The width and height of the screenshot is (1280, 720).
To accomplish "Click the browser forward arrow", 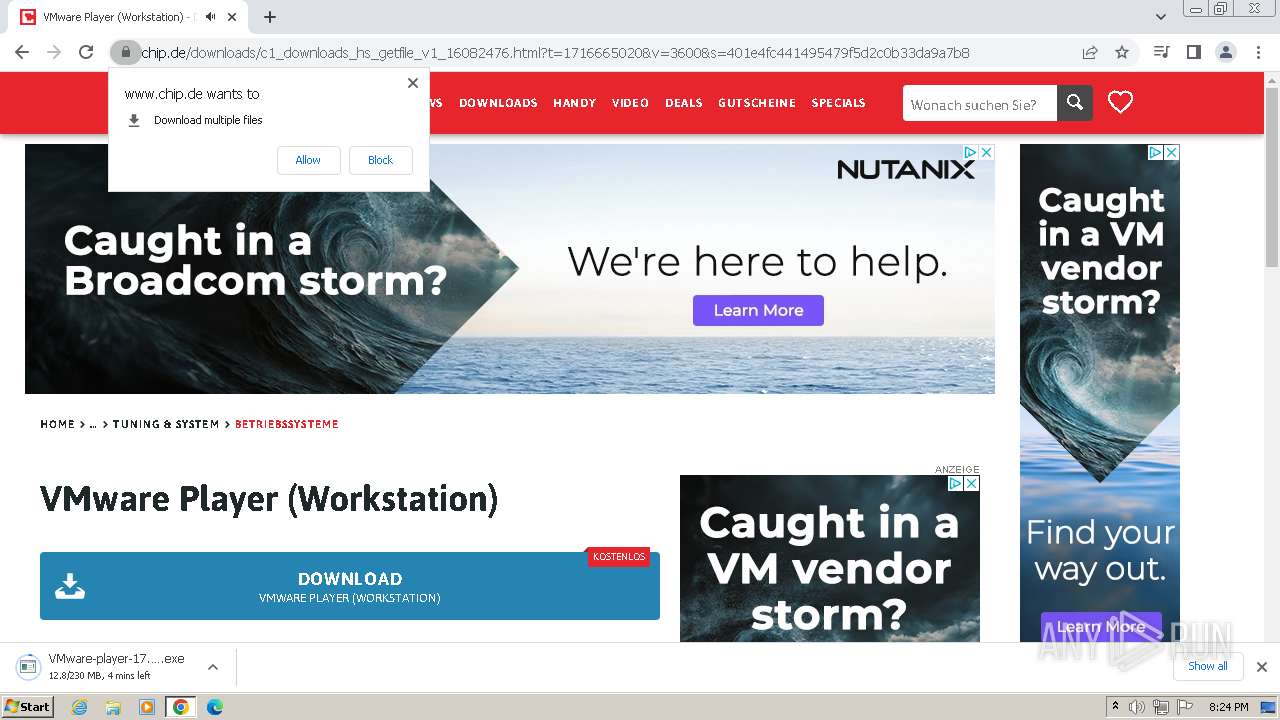I will pyautogui.click(x=54, y=52).
